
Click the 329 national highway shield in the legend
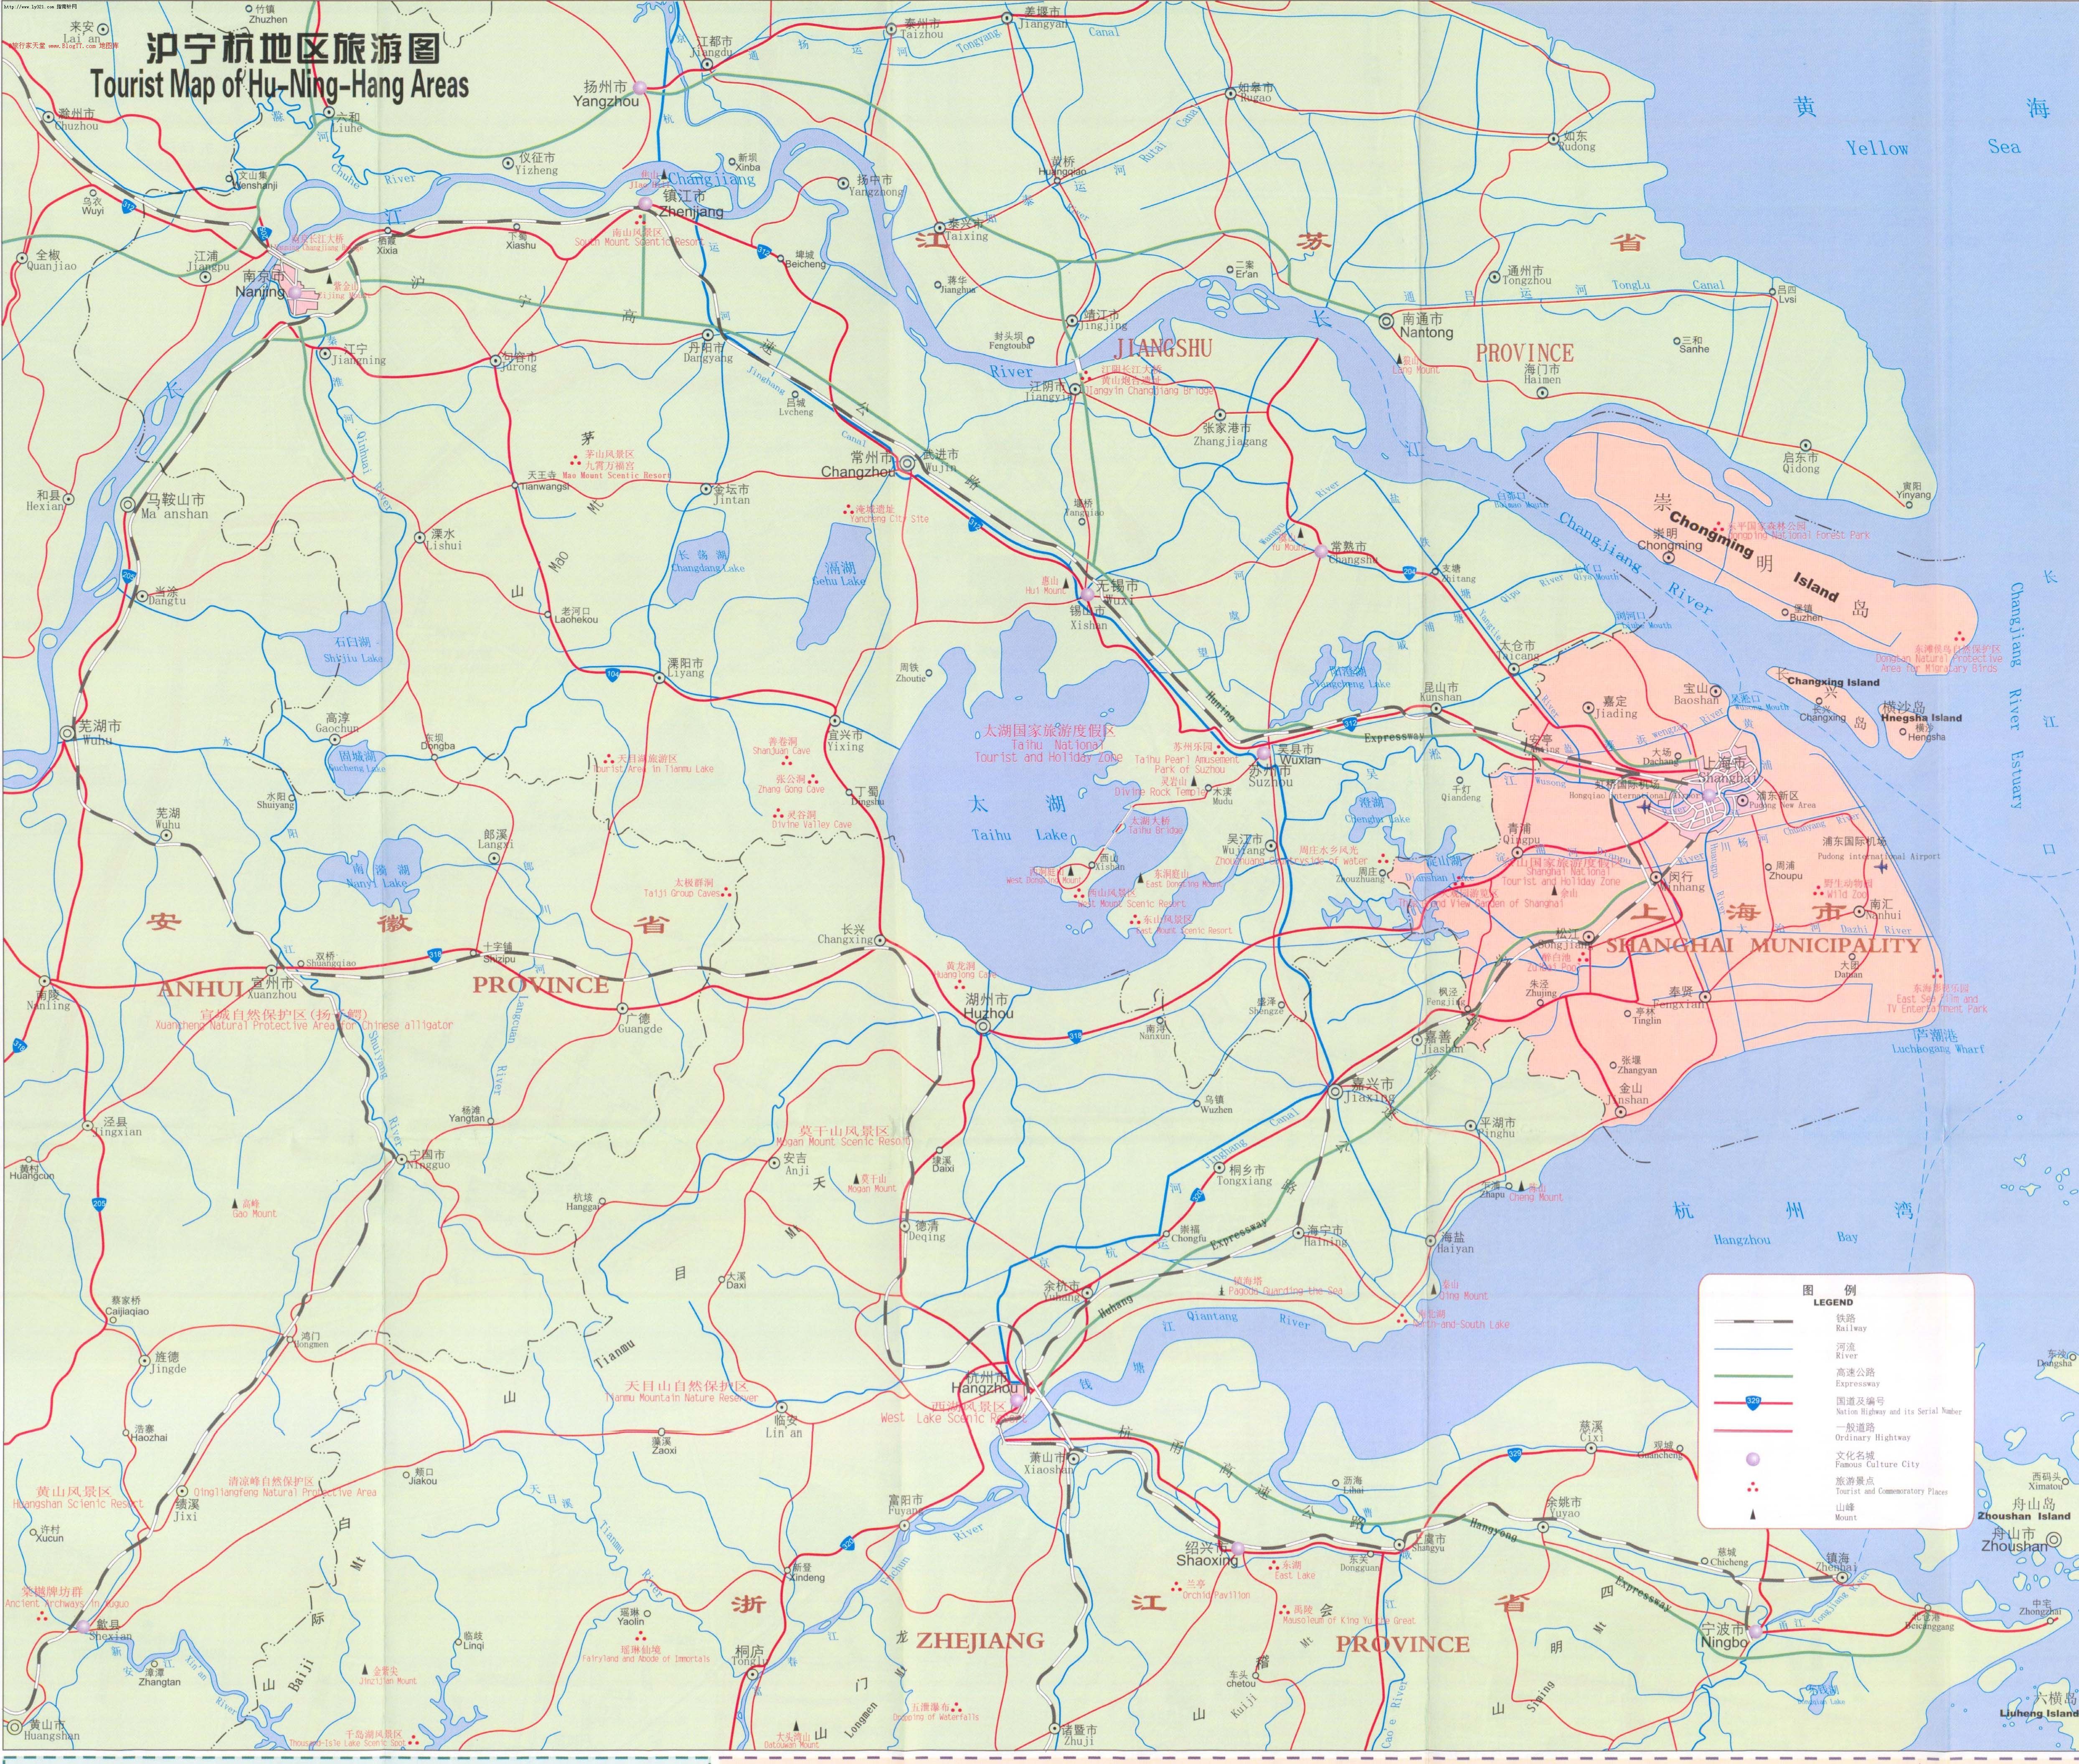[x=1753, y=1403]
